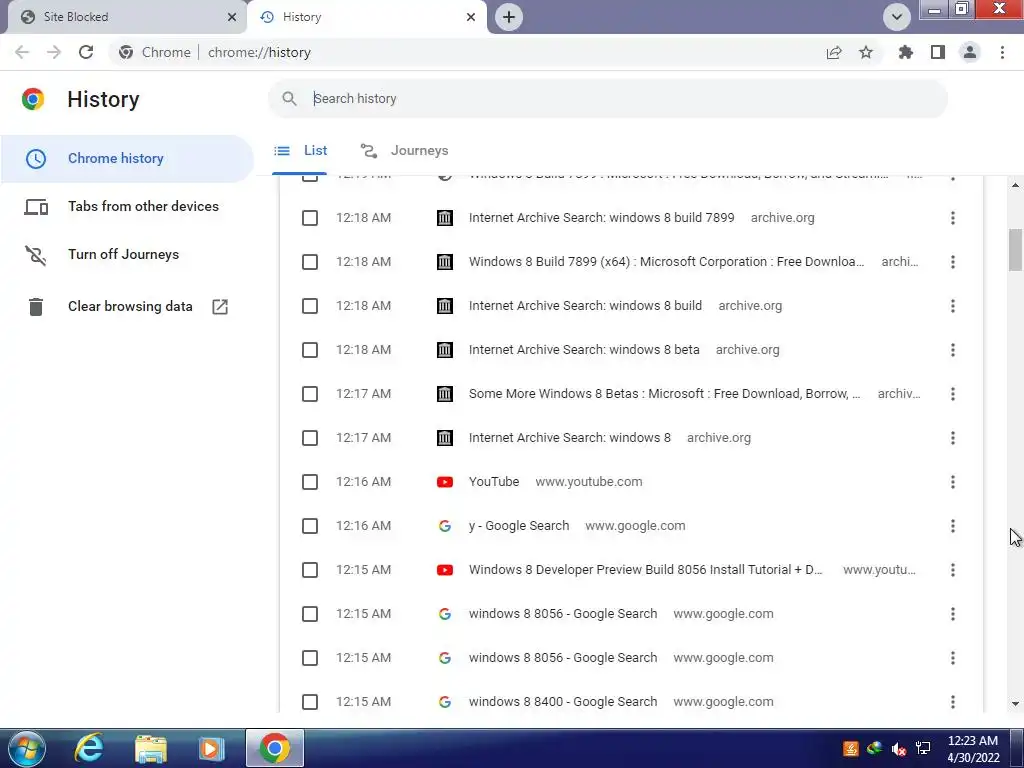Switch to the Journeys tab

coord(404,151)
